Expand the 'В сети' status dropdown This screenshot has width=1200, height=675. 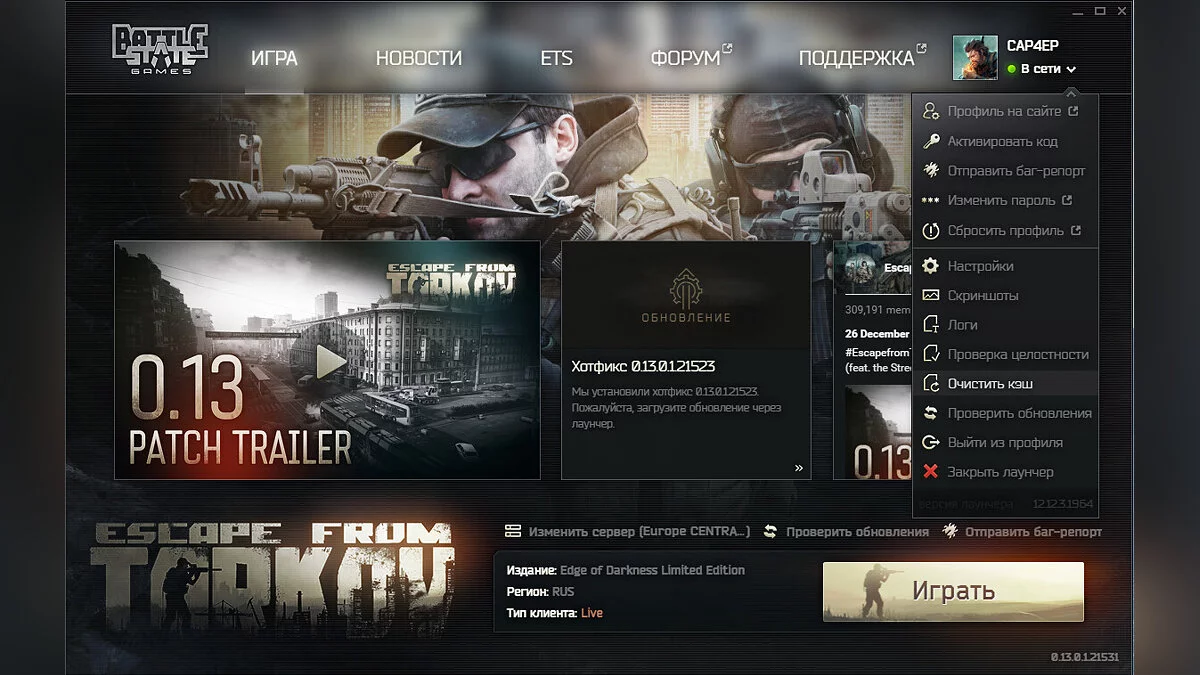[x=1042, y=69]
